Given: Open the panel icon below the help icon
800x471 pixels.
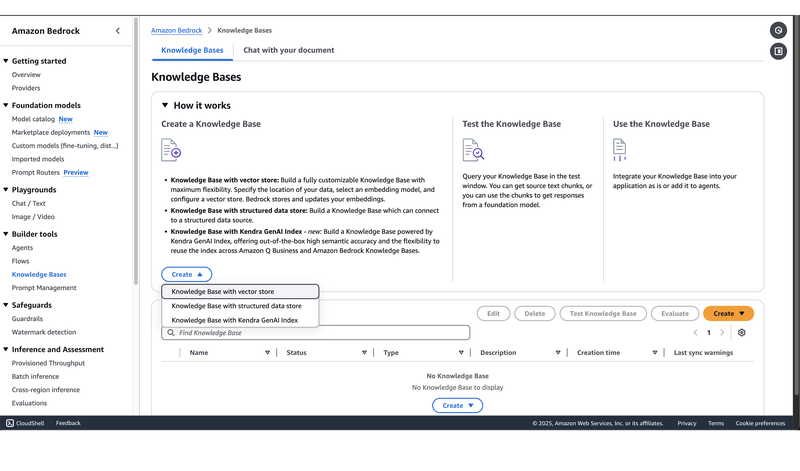Looking at the screenshot, I should (778, 51).
